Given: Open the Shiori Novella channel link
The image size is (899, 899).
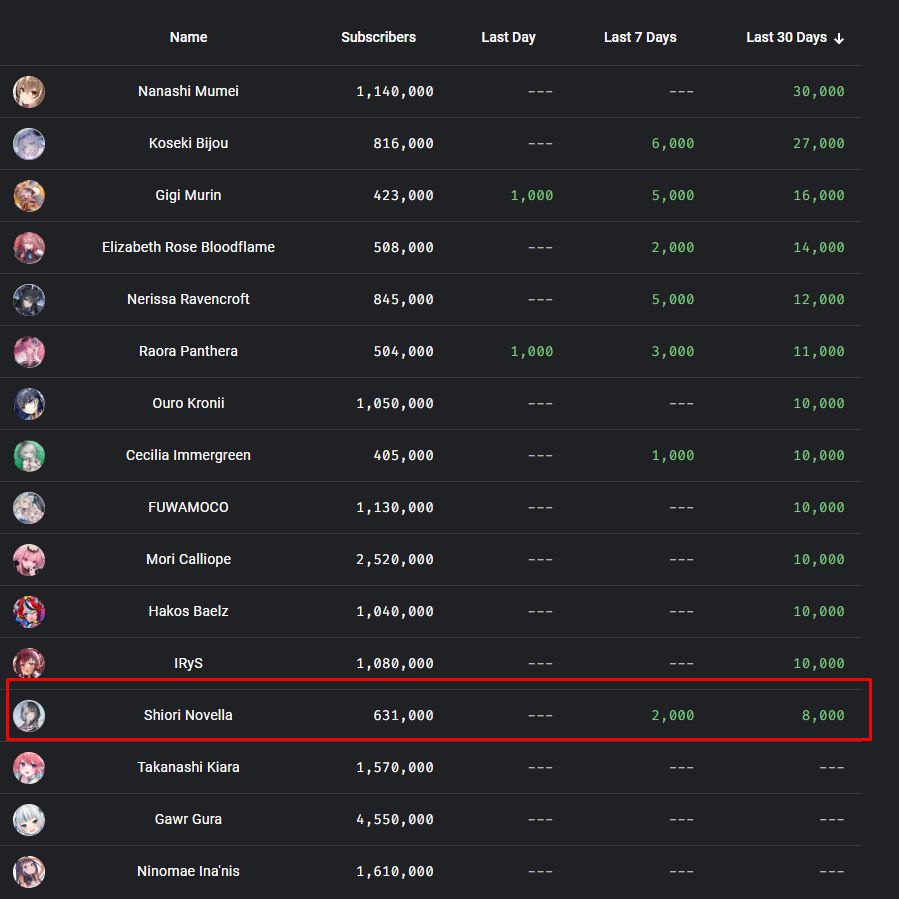Looking at the screenshot, I should coord(188,715).
